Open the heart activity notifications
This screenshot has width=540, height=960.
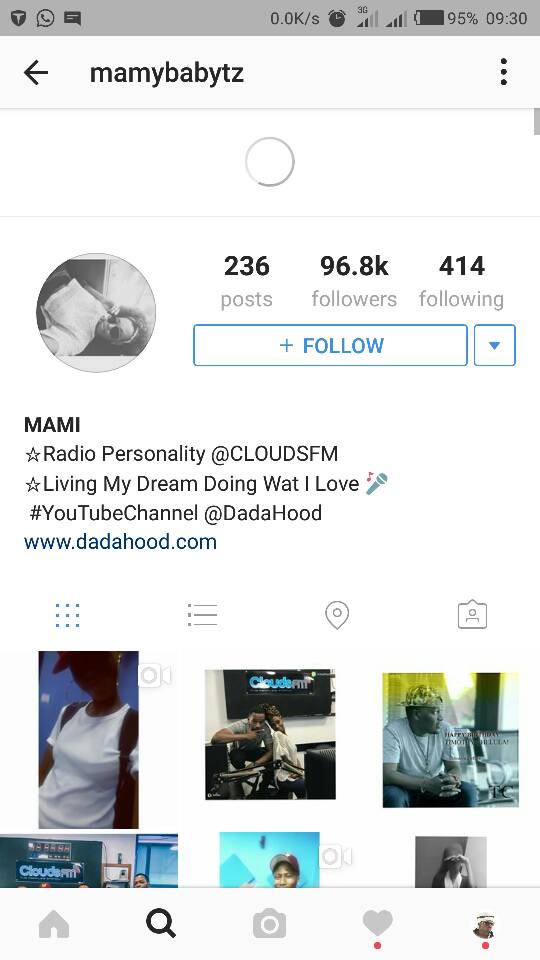[x=377, y=924]
